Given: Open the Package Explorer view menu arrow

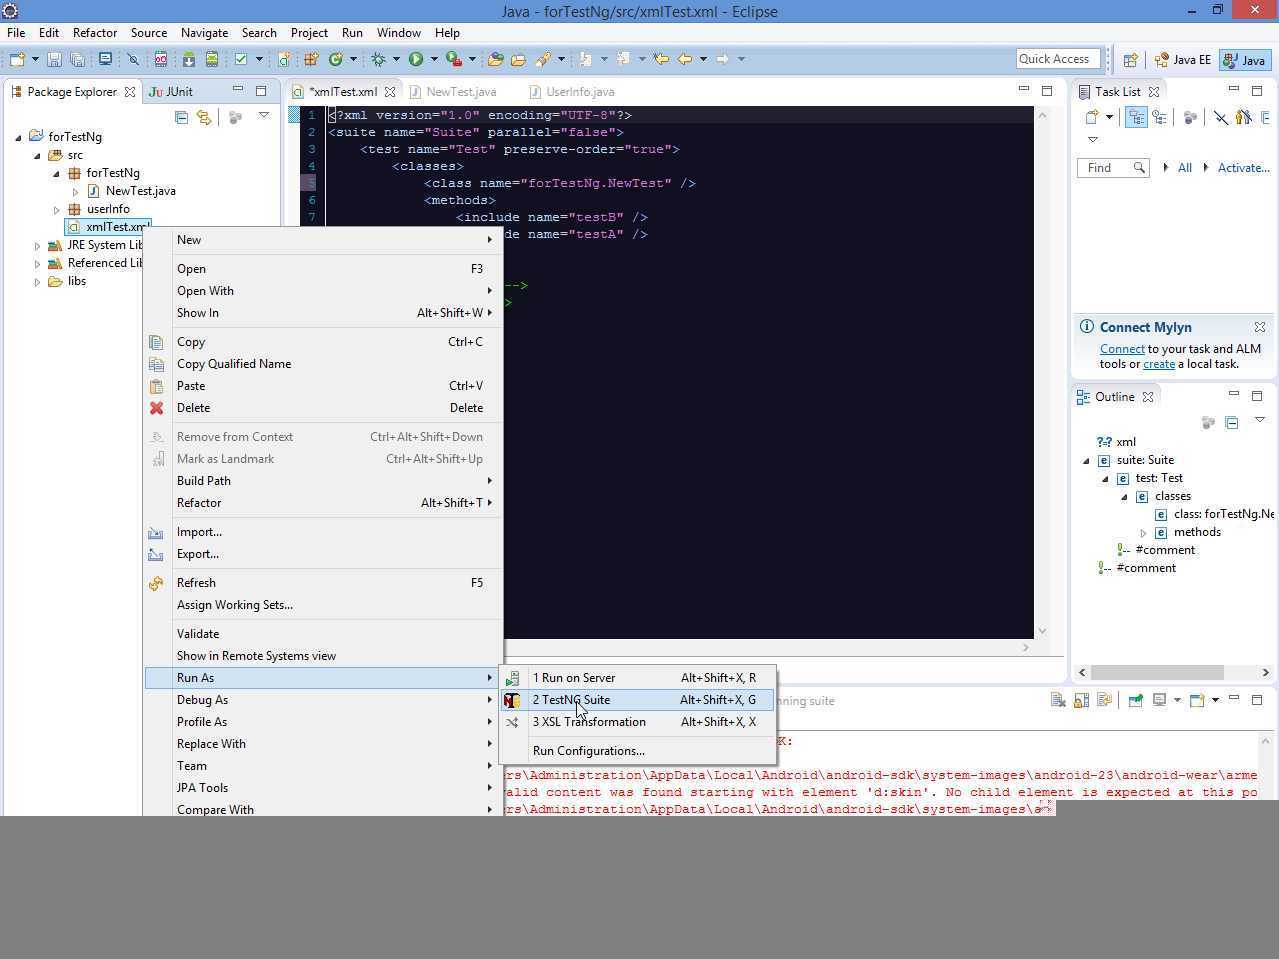Looking at the screenshot, I should click(x=264, y=116).
